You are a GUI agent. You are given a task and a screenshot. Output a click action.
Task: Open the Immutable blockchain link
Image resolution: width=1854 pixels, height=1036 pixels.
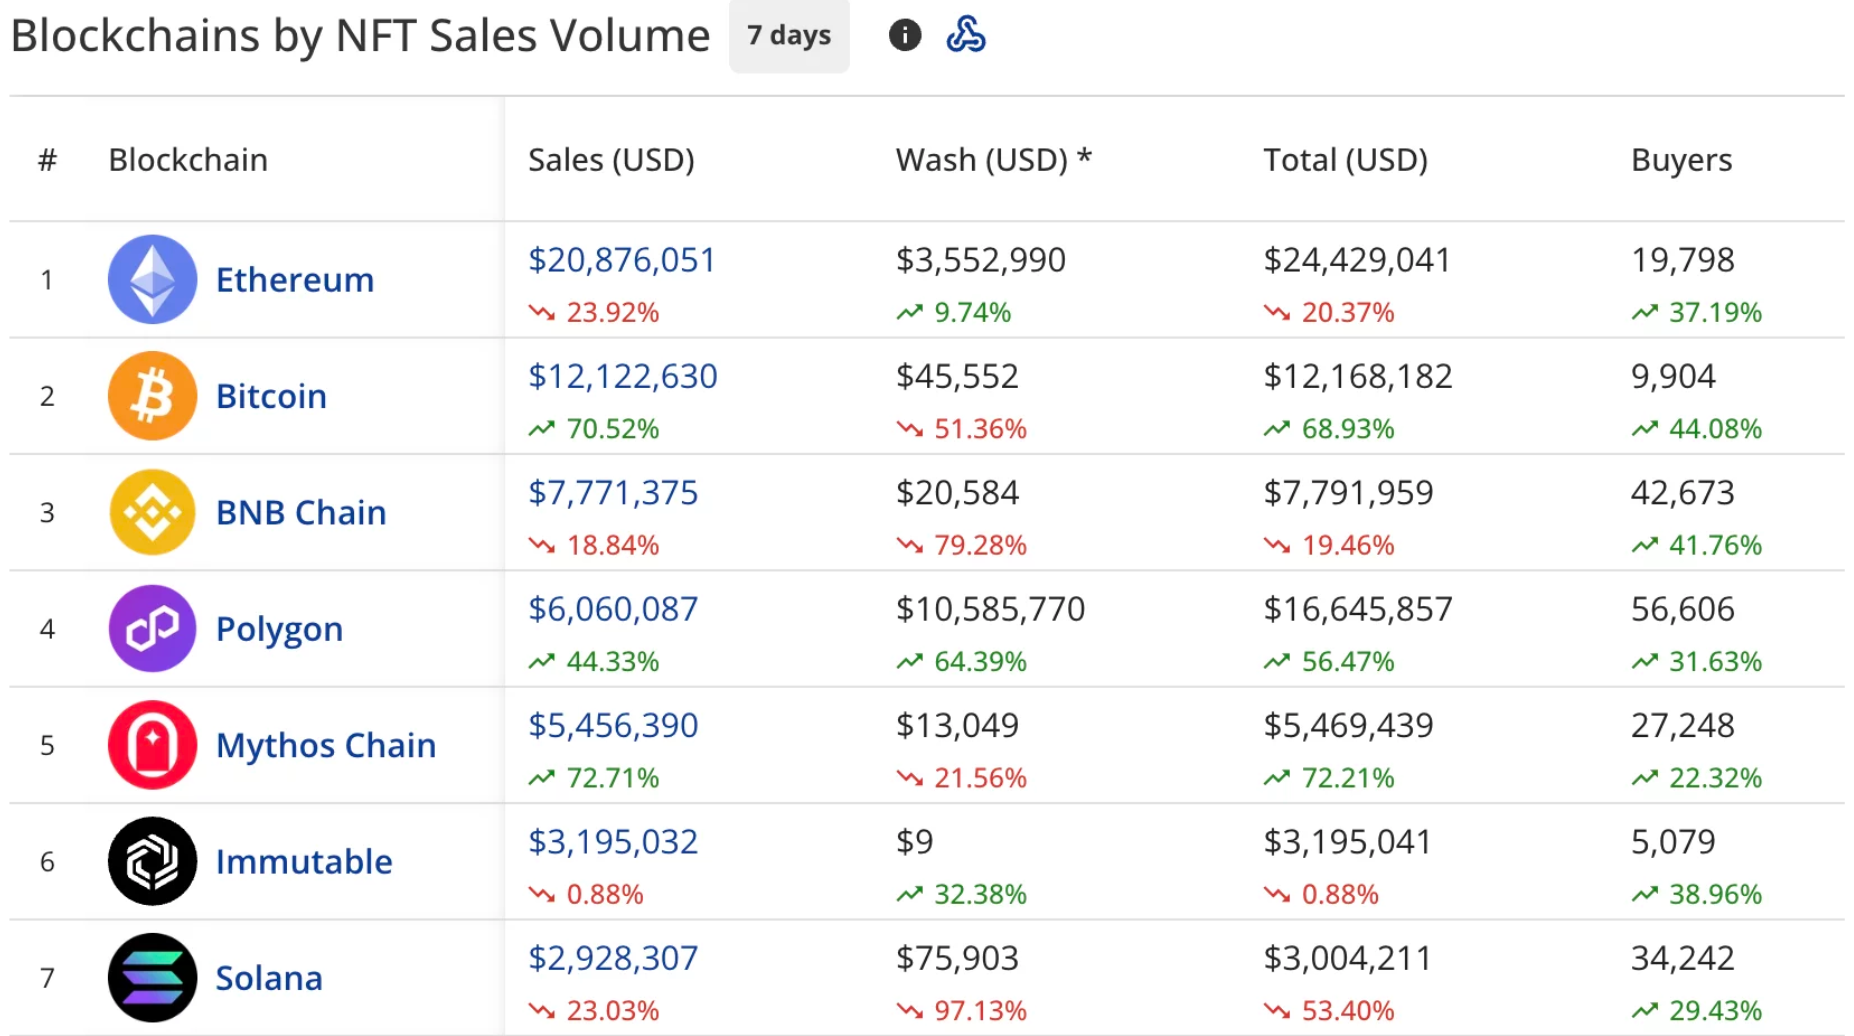[x=304, y=861]
